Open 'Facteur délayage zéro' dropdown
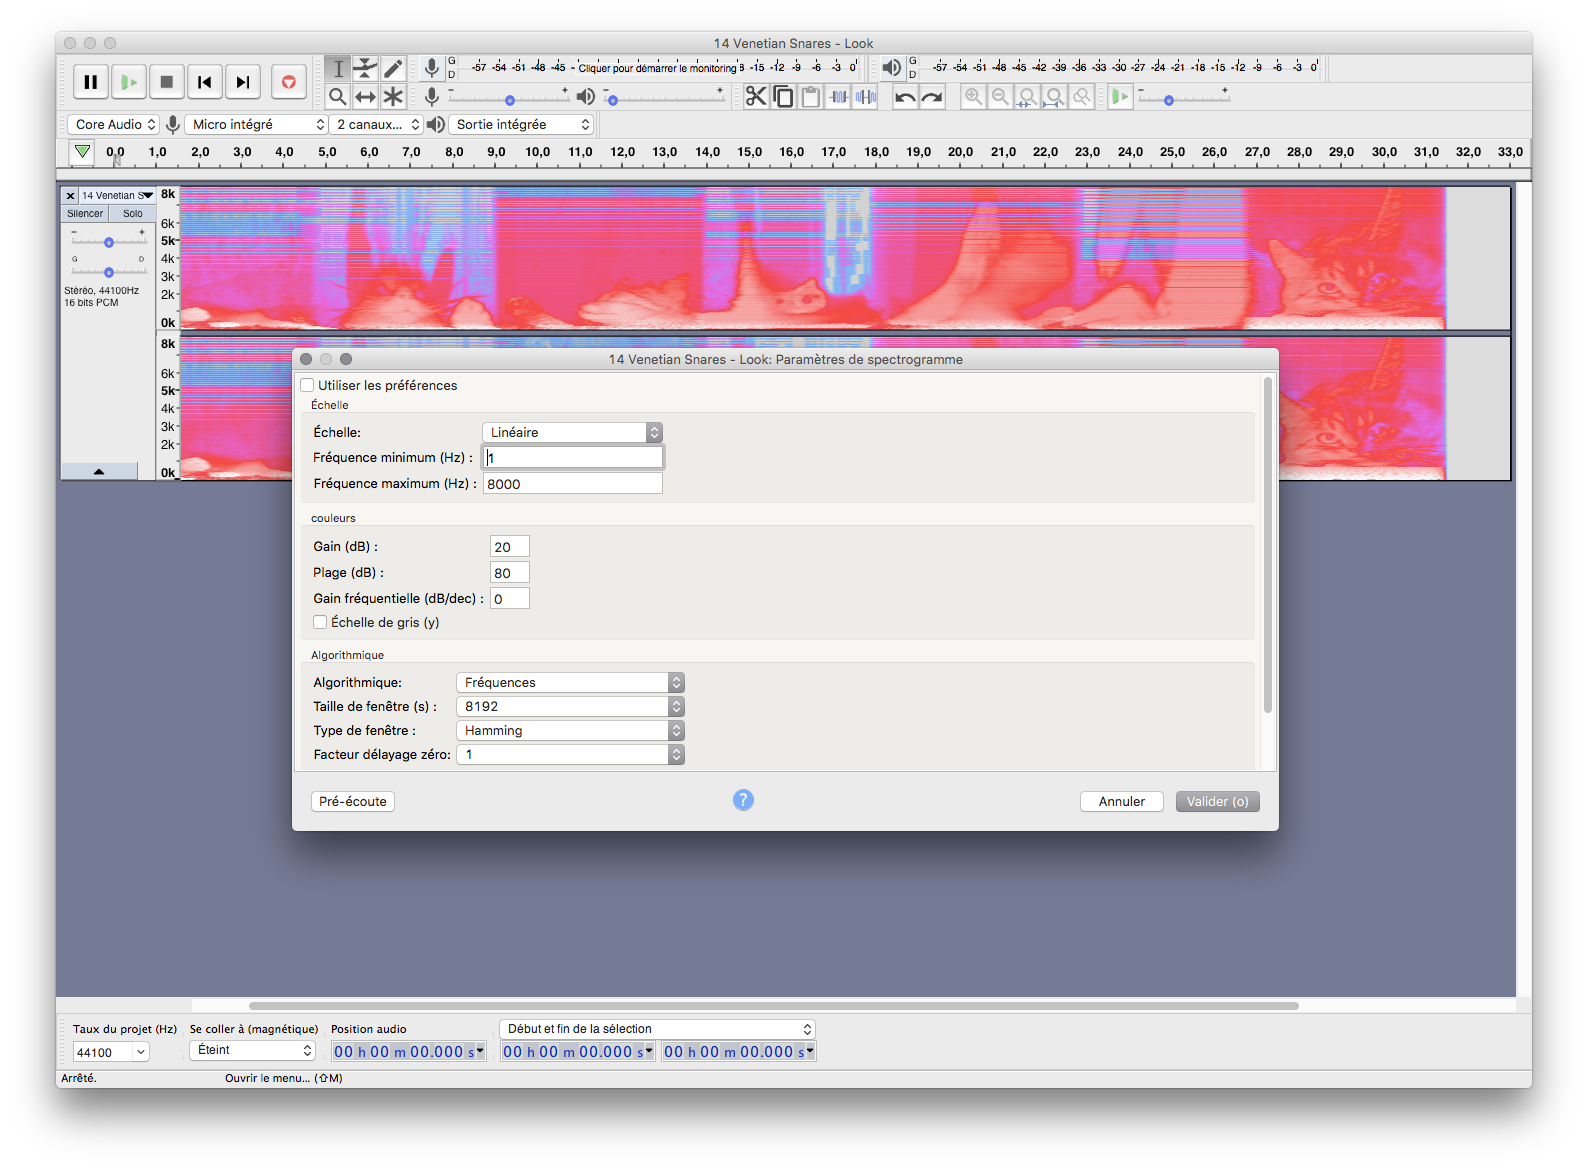 [x=570, y=754]
